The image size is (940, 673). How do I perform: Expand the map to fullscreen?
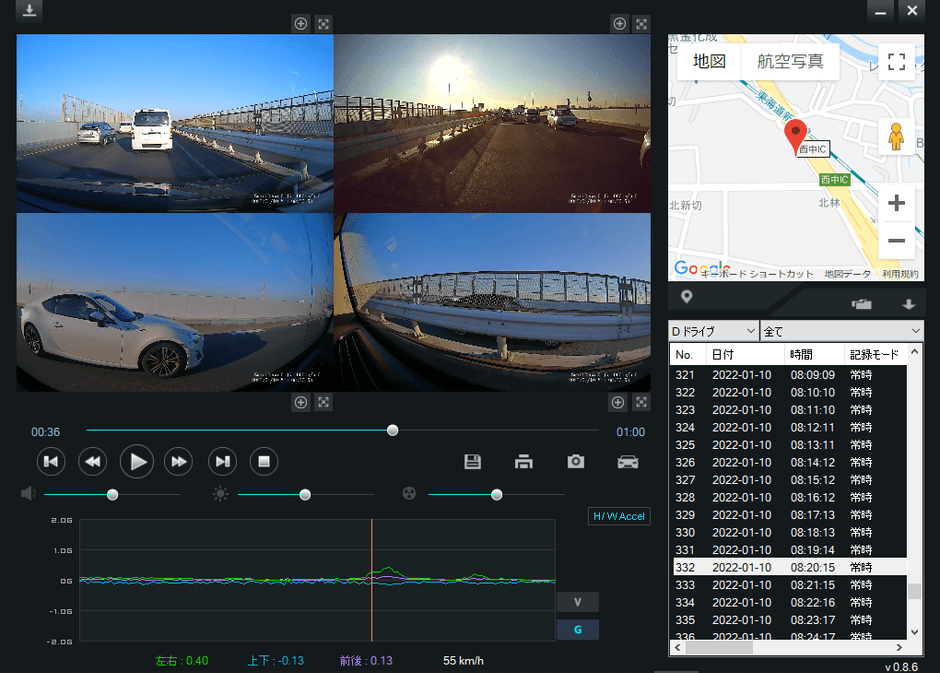pyautogui.click(x=896, y=61)
